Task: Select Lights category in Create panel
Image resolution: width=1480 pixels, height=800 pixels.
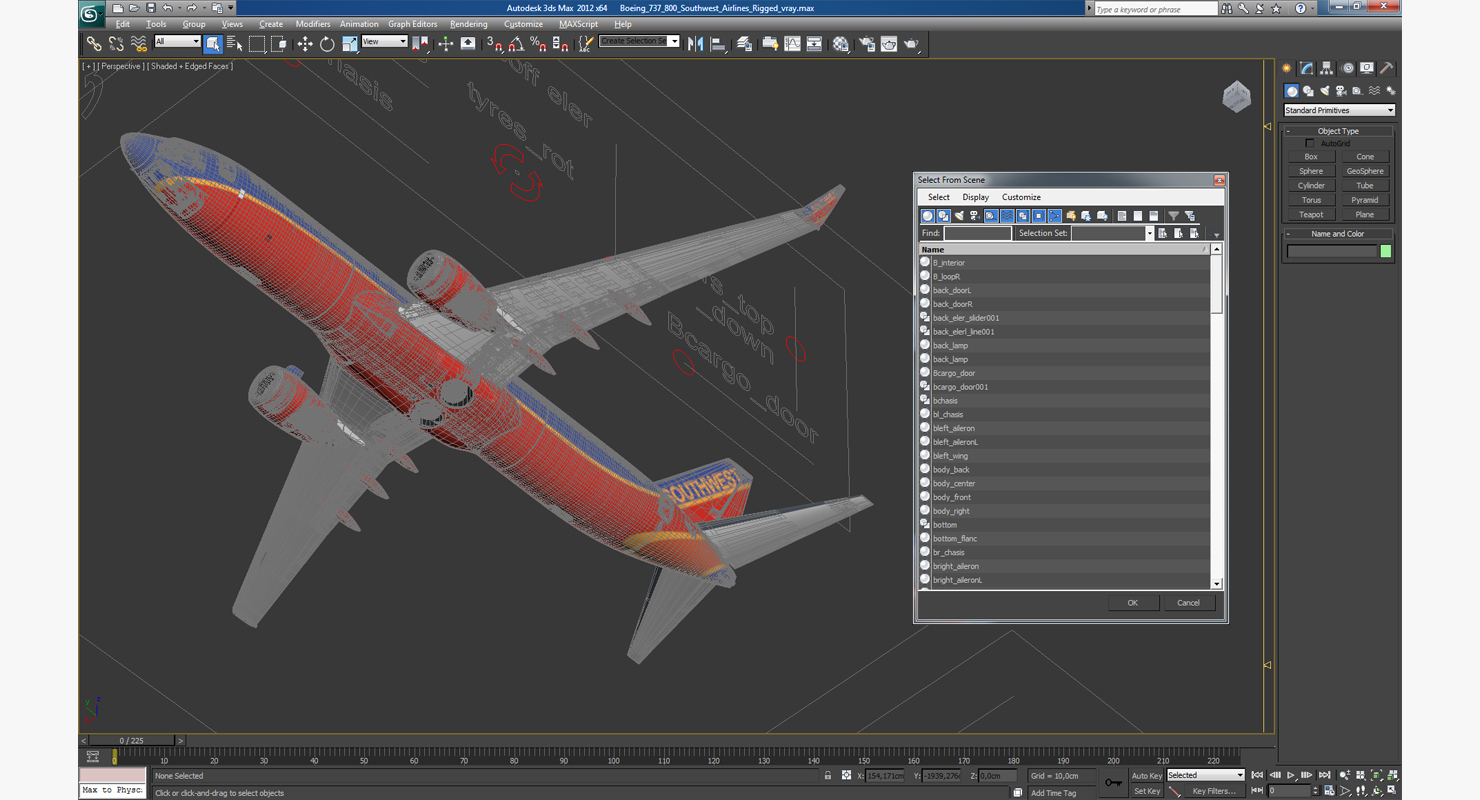Action: (1325, 91)
